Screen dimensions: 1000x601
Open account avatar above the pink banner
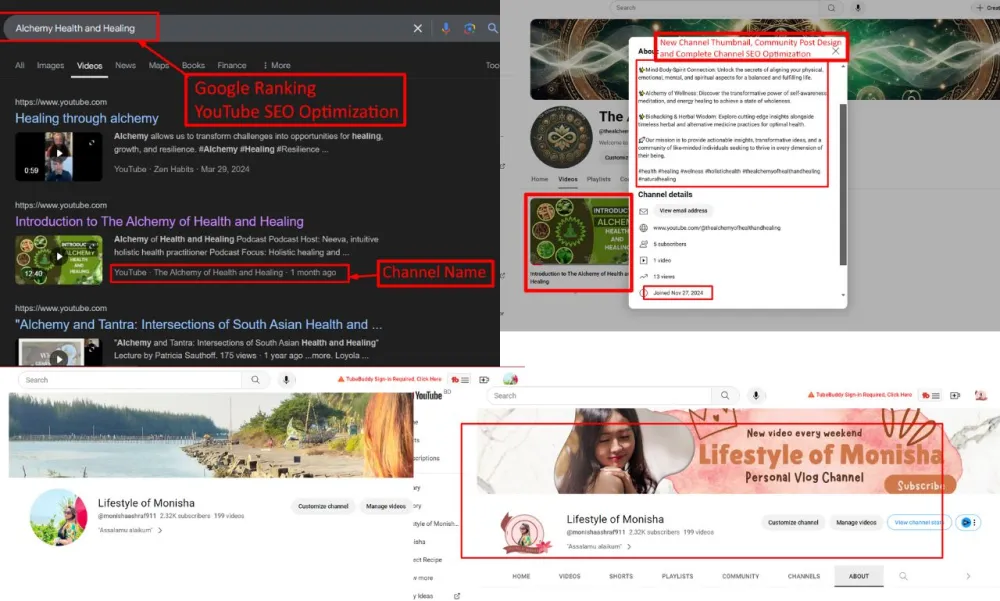pyautogui.click(x=981, y=396)
